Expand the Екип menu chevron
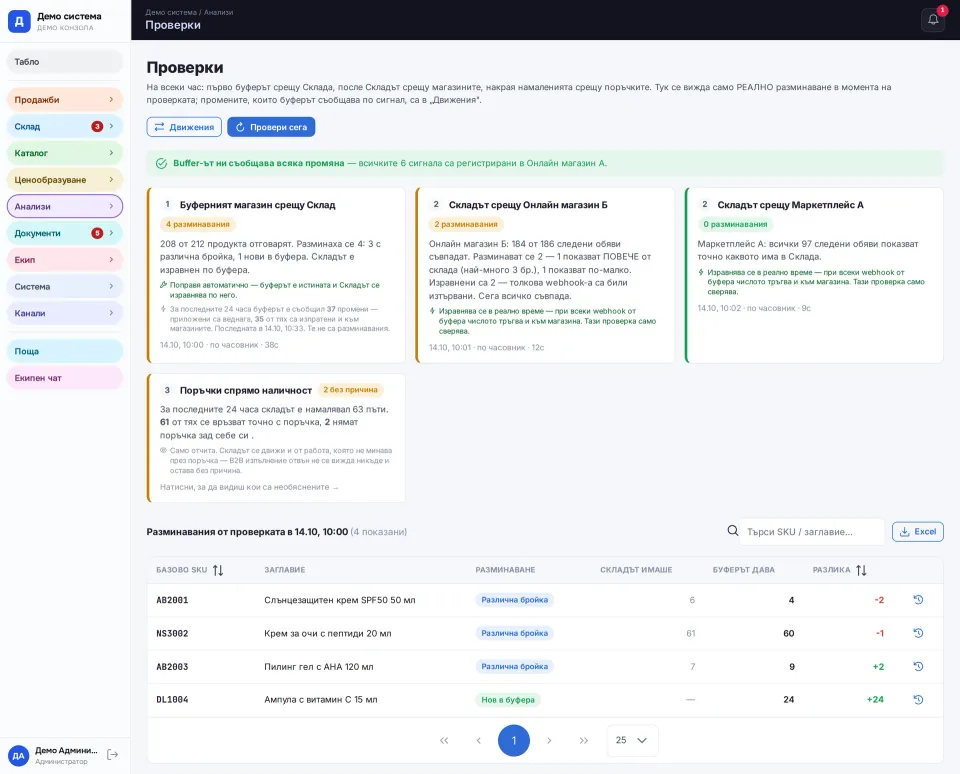The height and width of the screenshot is (774, 960). (x=111, y=260)
